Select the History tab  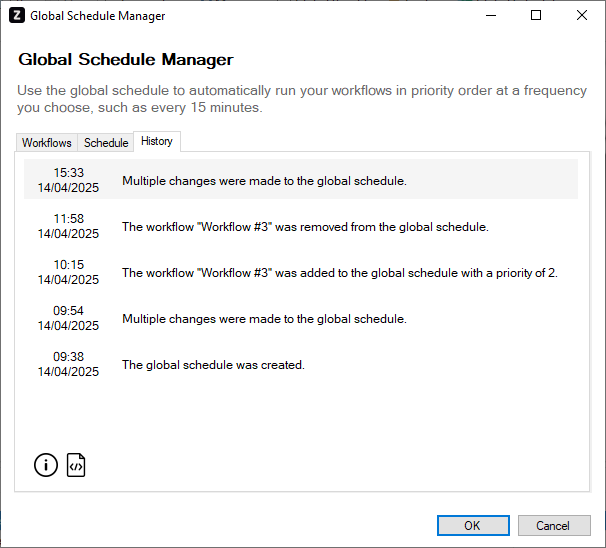click(157, 141)
